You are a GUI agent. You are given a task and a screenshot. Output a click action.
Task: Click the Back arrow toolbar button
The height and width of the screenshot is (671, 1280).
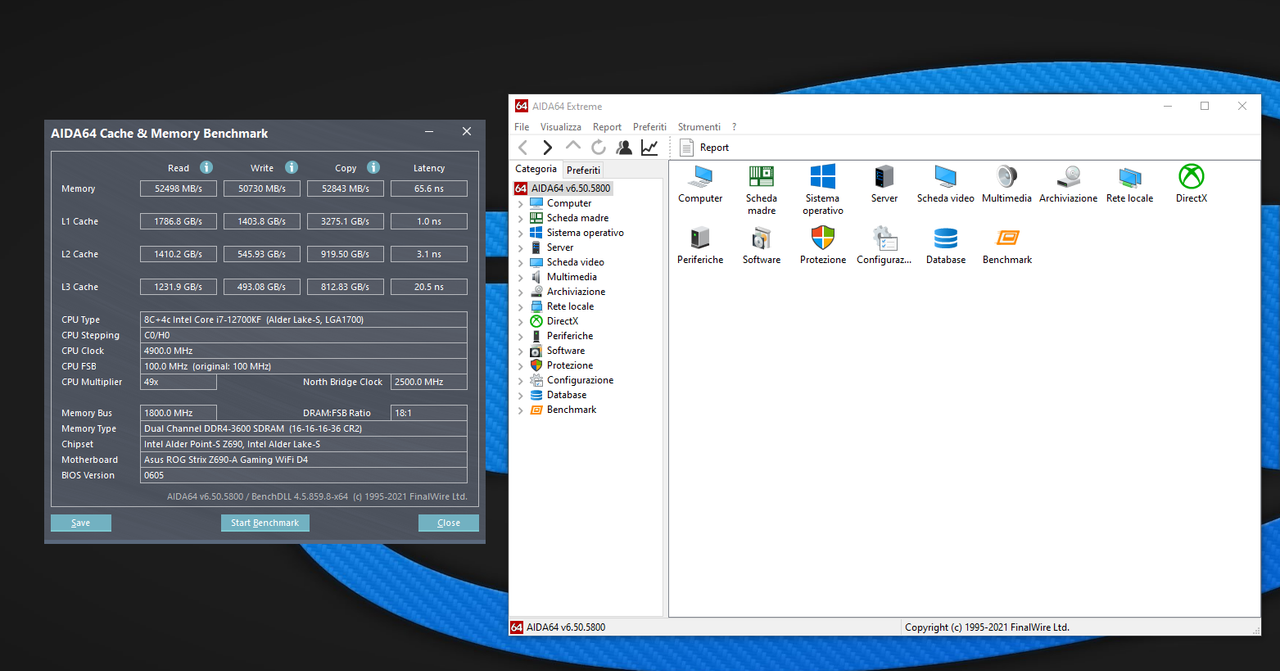[x=523, y=147]
